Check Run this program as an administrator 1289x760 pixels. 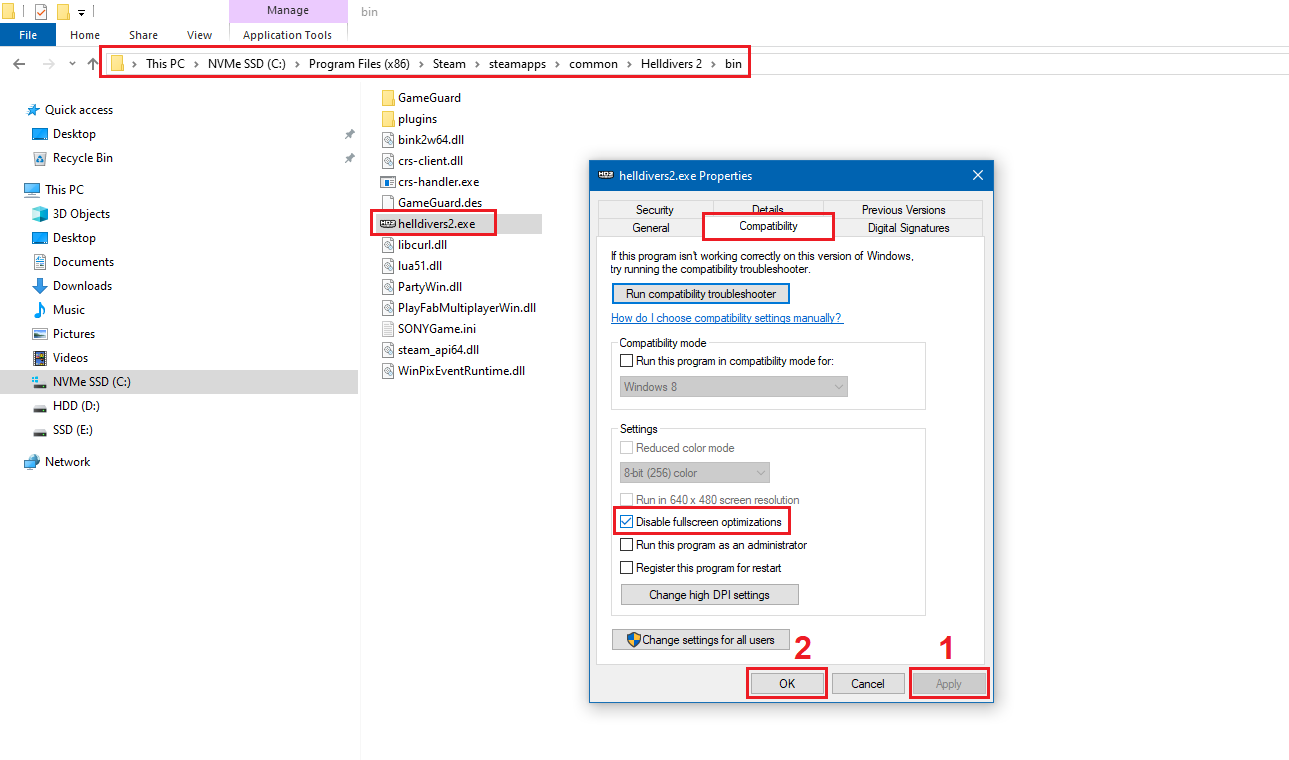(x=627, y=545)
